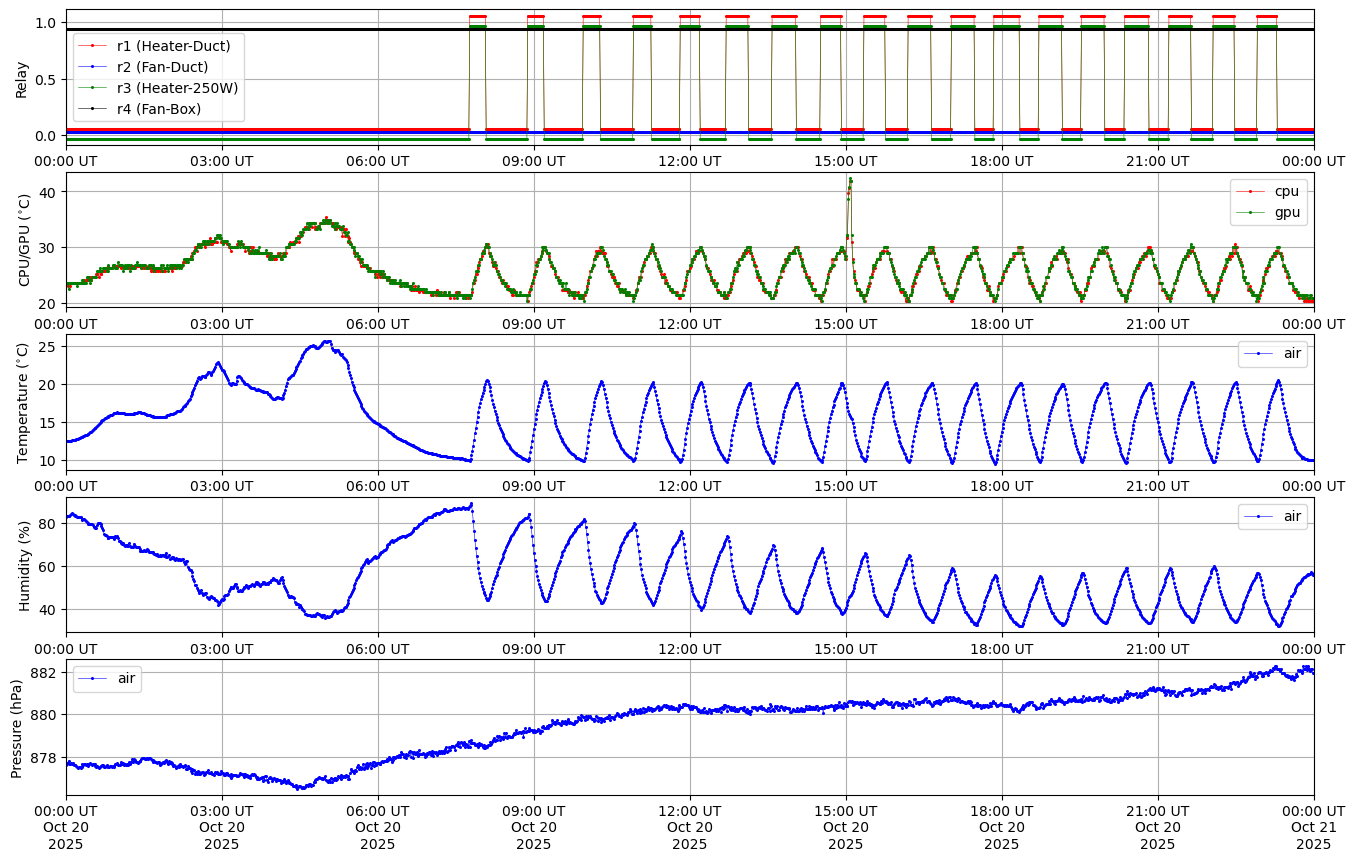Viewport: 1355px width, 861px height.
Task: Click the r3 (Heater-250W) legend entry
Action: pyautogui.click(x=177, y=88)
